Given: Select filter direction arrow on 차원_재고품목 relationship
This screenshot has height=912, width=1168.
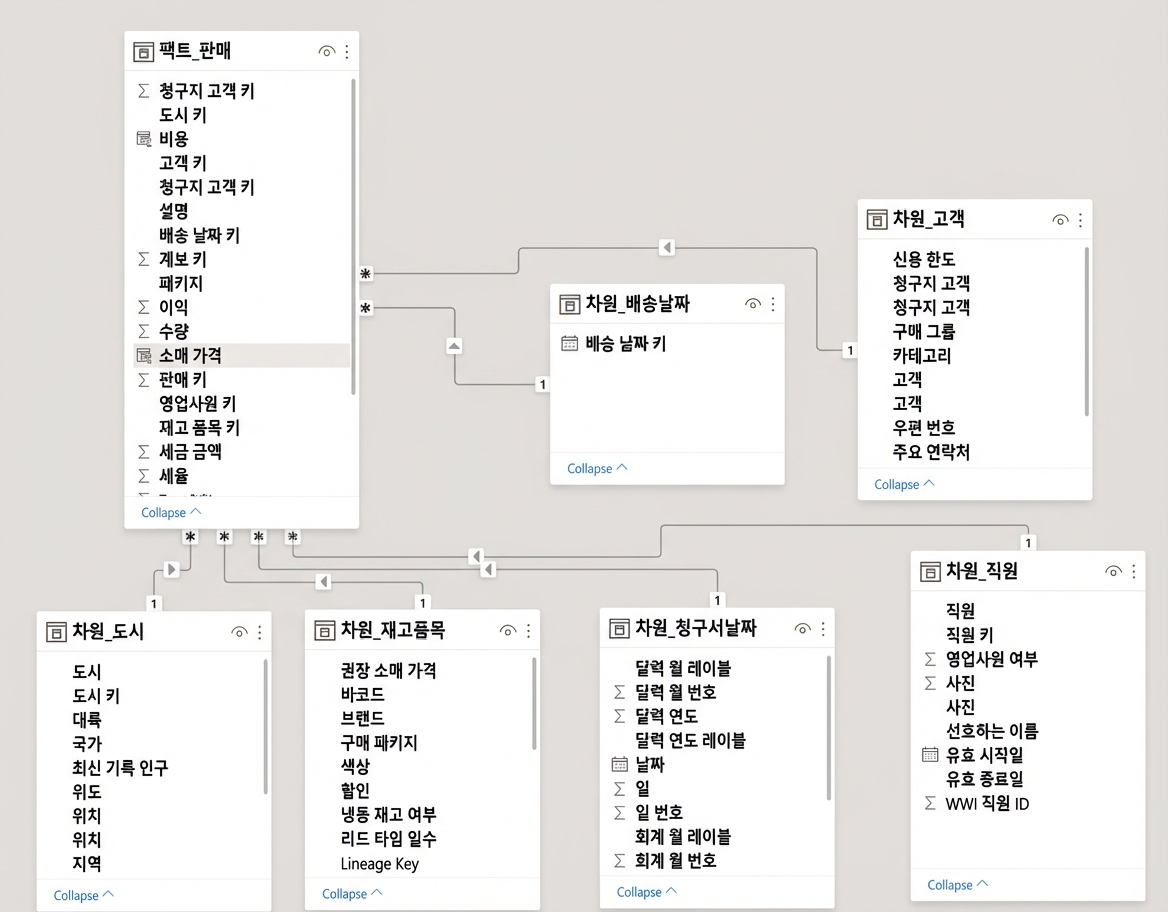Looking at the screenshot, I should pos(323,581).
